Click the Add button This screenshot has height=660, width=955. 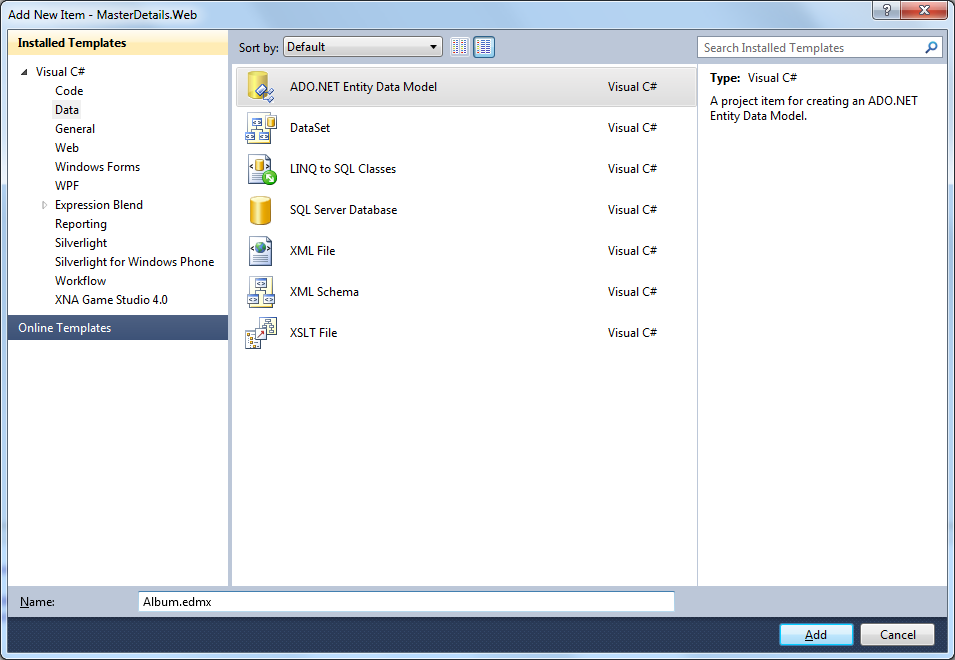pos(816,634)
